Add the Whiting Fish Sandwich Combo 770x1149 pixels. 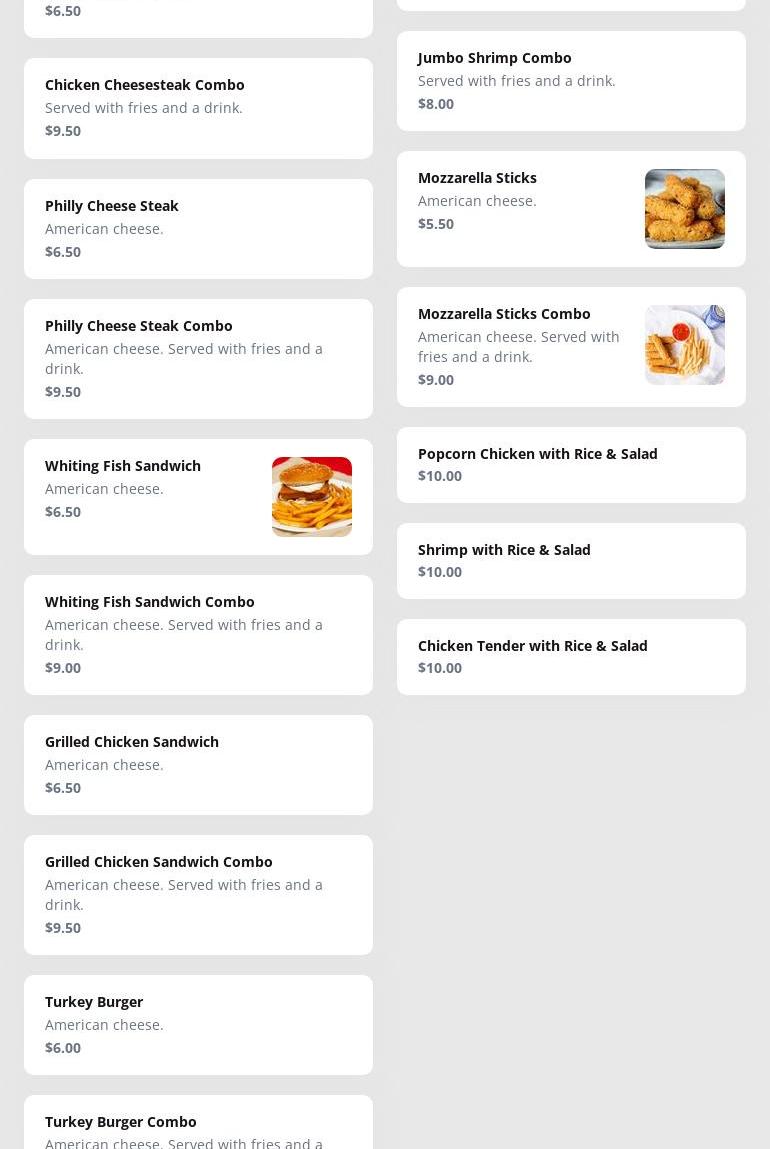(150, 602)
